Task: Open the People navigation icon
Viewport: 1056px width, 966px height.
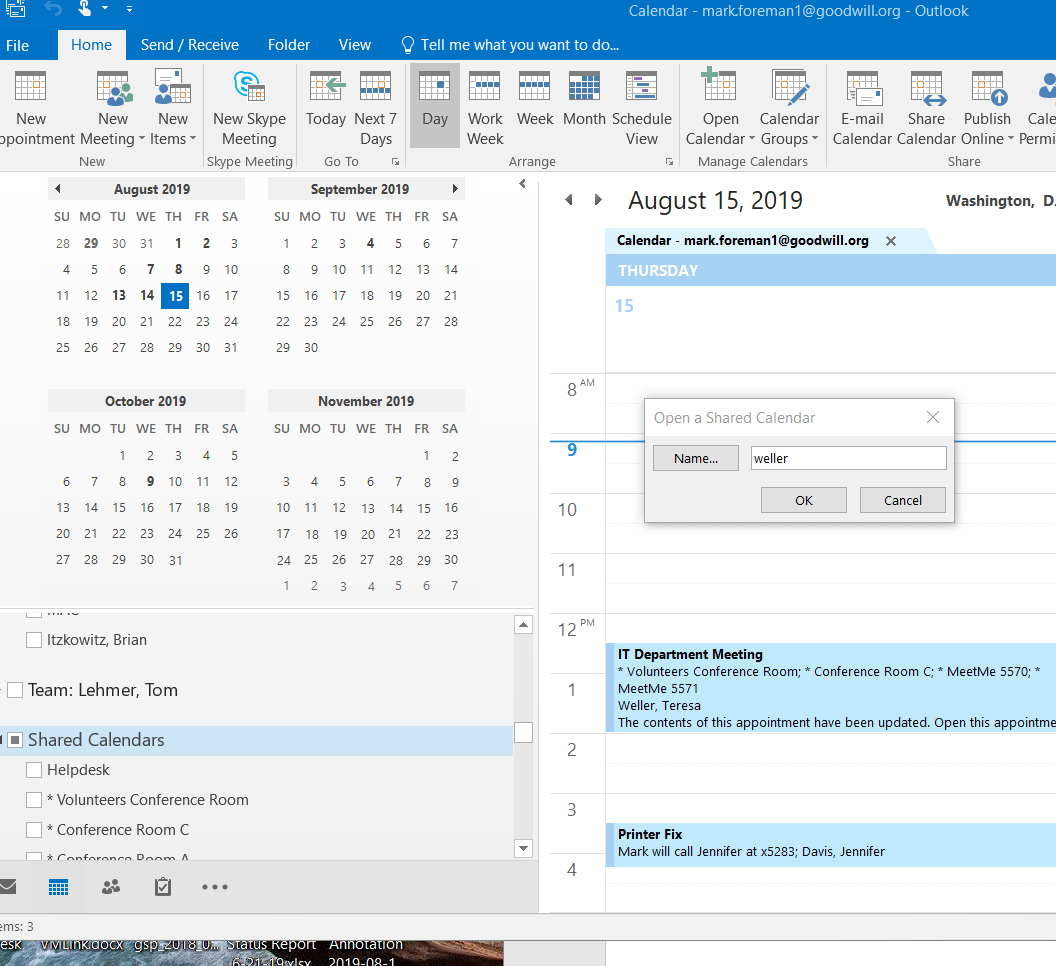Action: click(111, 887)
